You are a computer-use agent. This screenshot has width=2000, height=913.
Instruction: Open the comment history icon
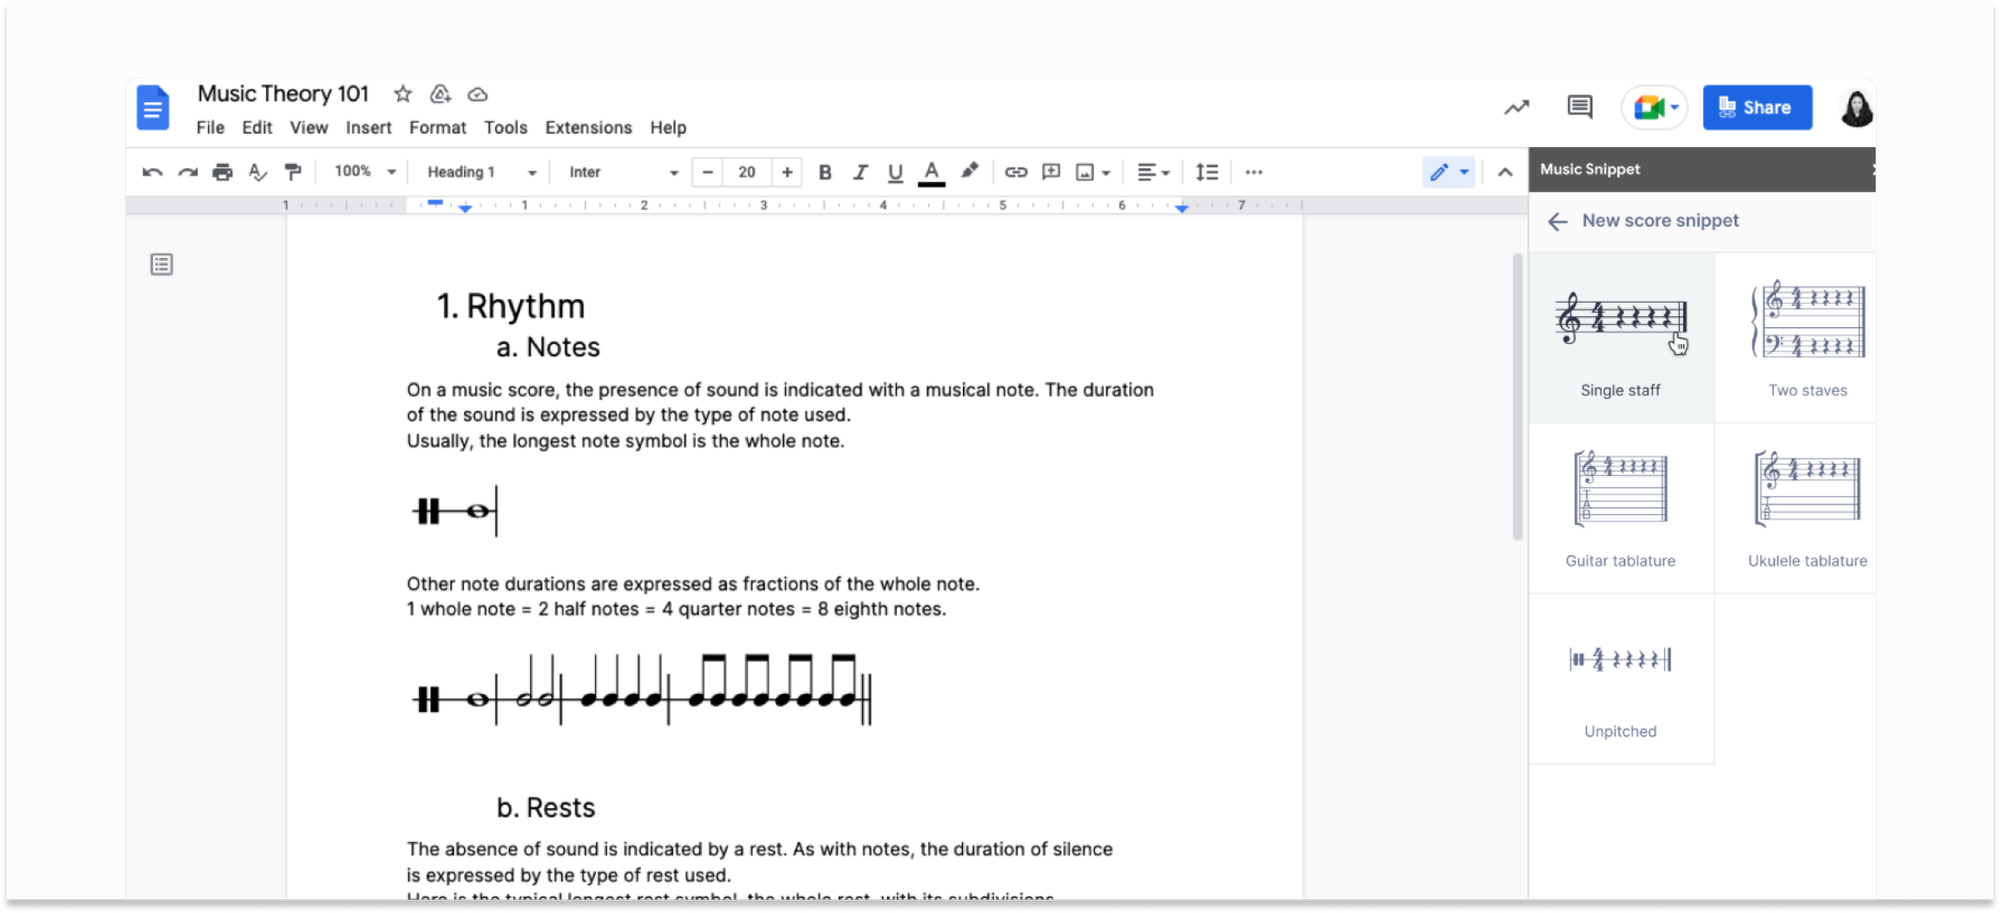[1580, 107]
